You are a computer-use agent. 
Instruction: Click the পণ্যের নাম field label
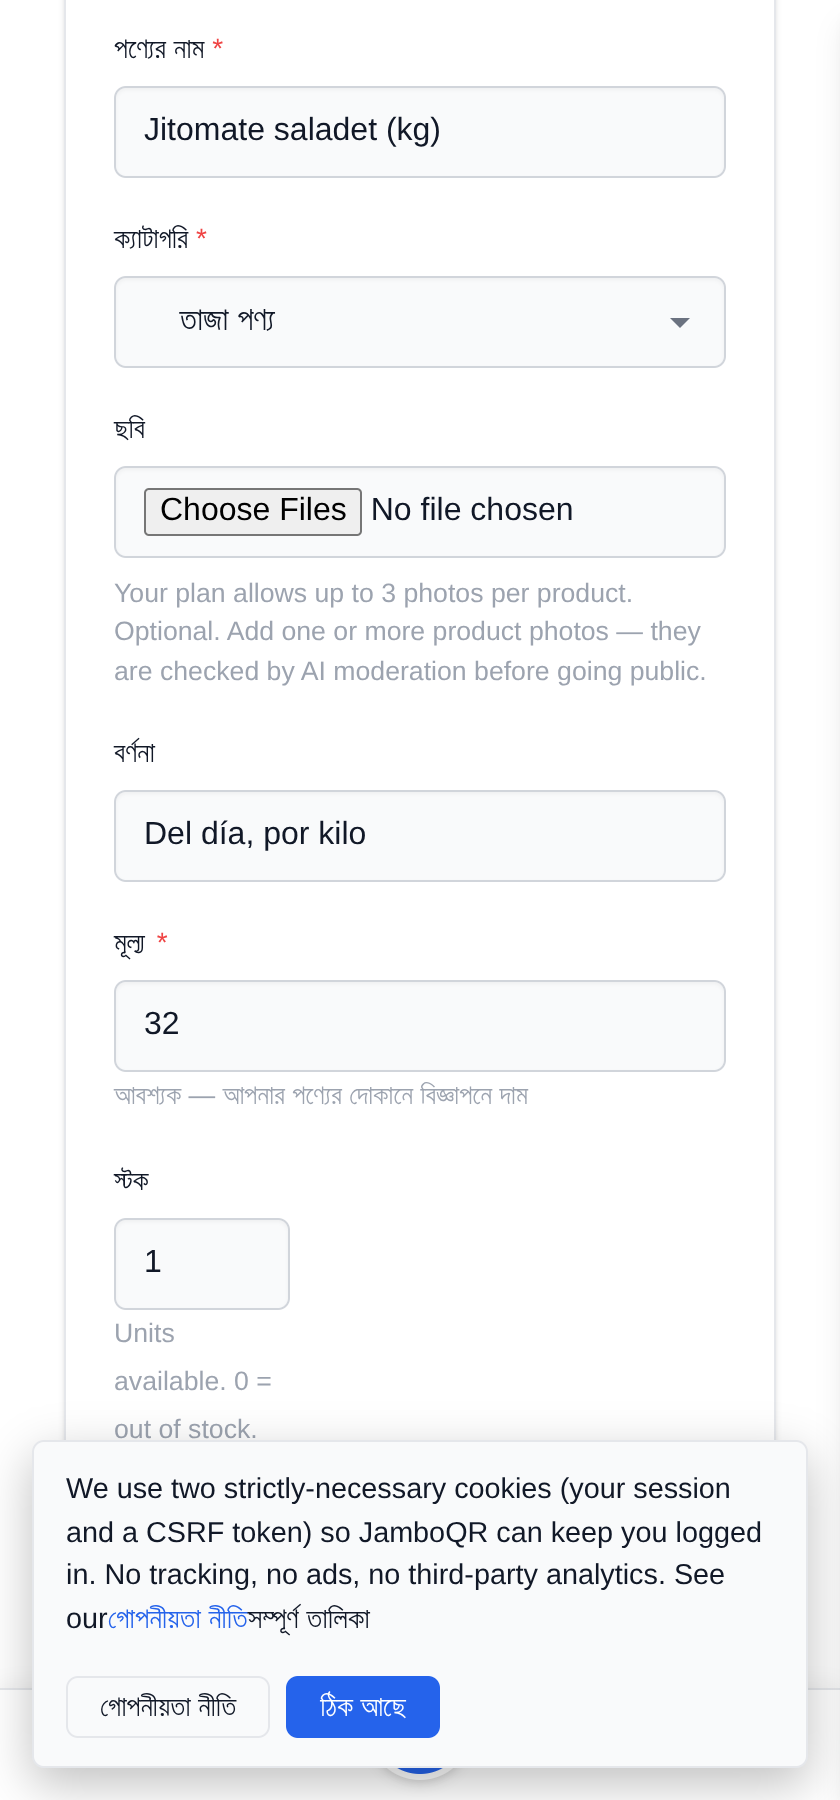coord(160,49)
